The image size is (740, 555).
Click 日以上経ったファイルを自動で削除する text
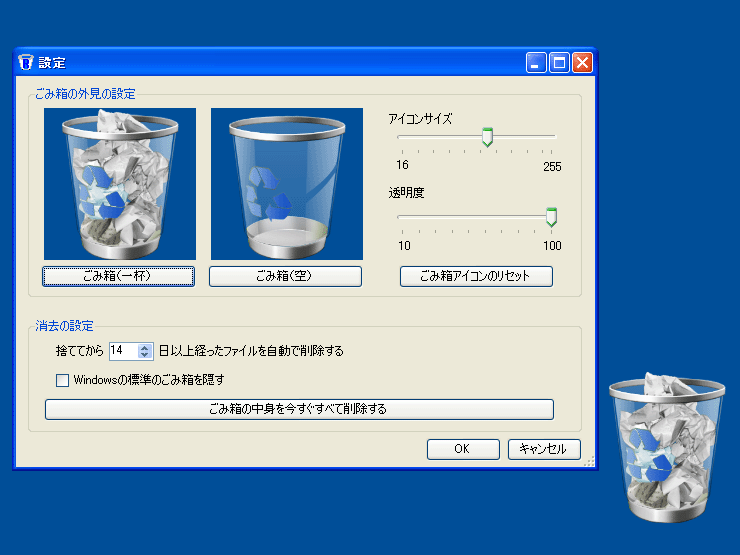point(251,351)
